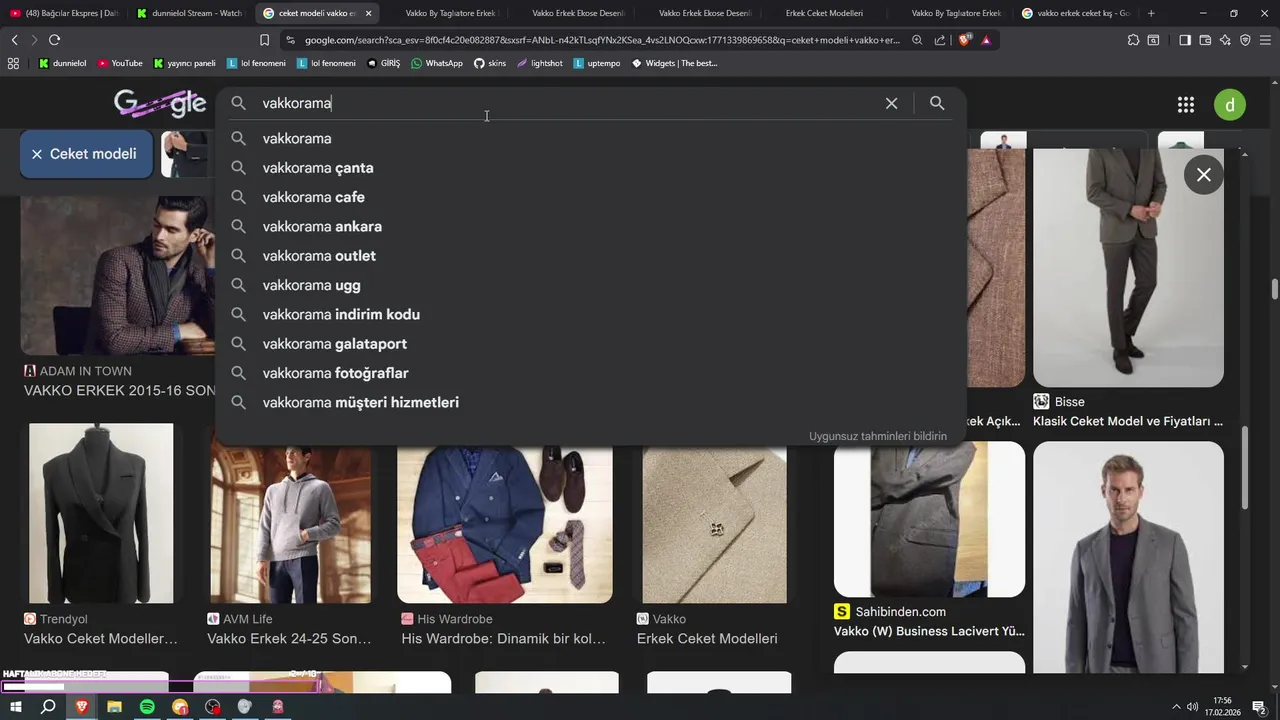Select the 'vakkorama indirim kodu' suggestion
This screenshot has height=720, width=1280.
(590, 314)
